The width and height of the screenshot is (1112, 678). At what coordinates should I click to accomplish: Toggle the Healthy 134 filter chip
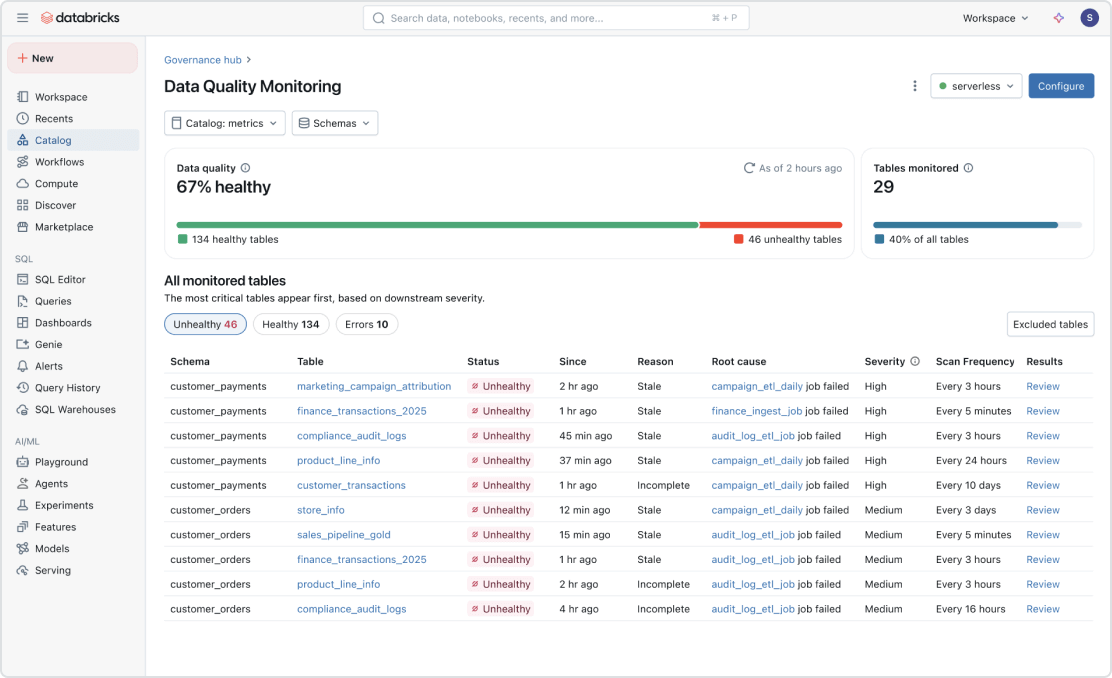[x=291, y=324]
